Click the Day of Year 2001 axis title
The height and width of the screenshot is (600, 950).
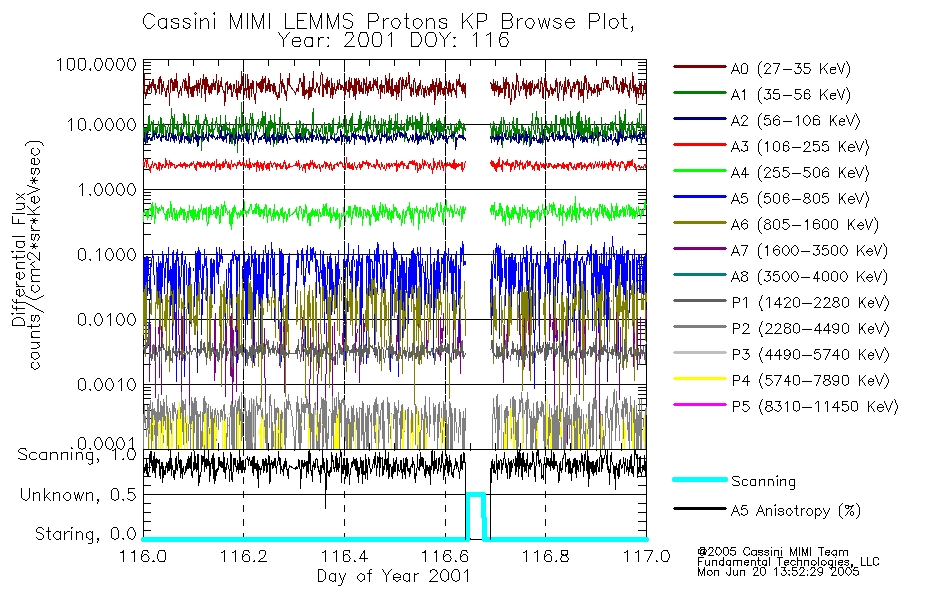pyautogui.click(x=394, y=576)
